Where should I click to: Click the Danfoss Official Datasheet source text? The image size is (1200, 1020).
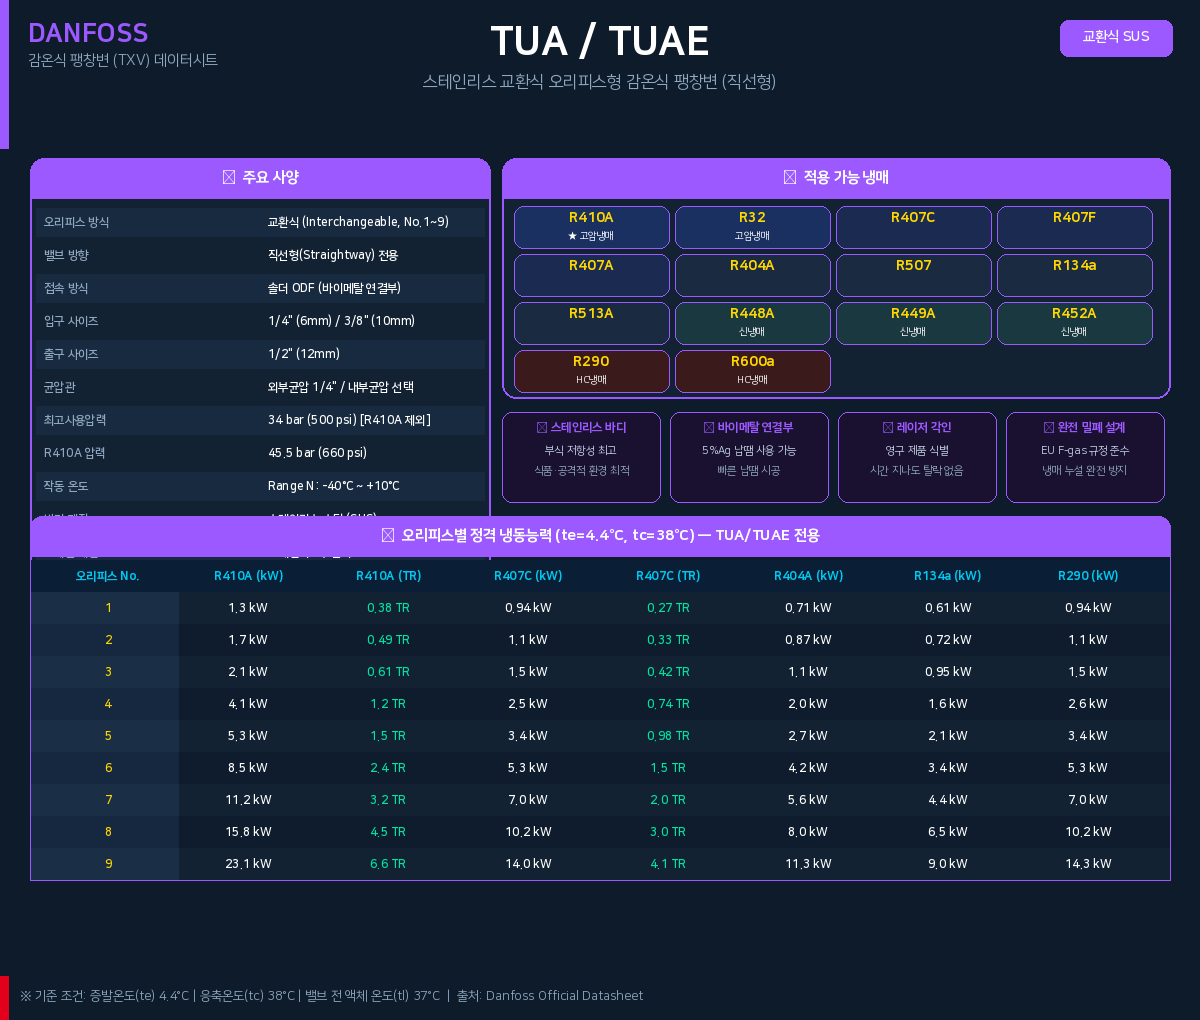564,996
